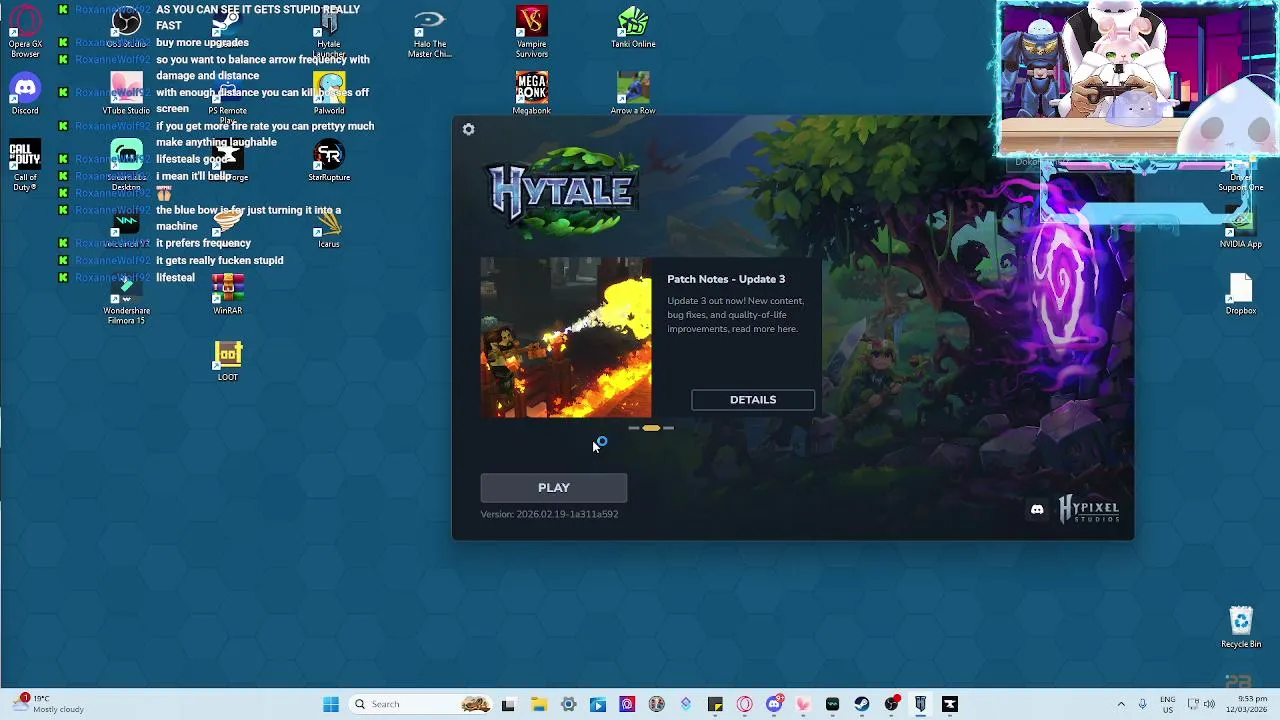Select Dropbox desktop file icon
Image resolution: width=1280 pixels, height=720 pixels.
point(1241,293)
